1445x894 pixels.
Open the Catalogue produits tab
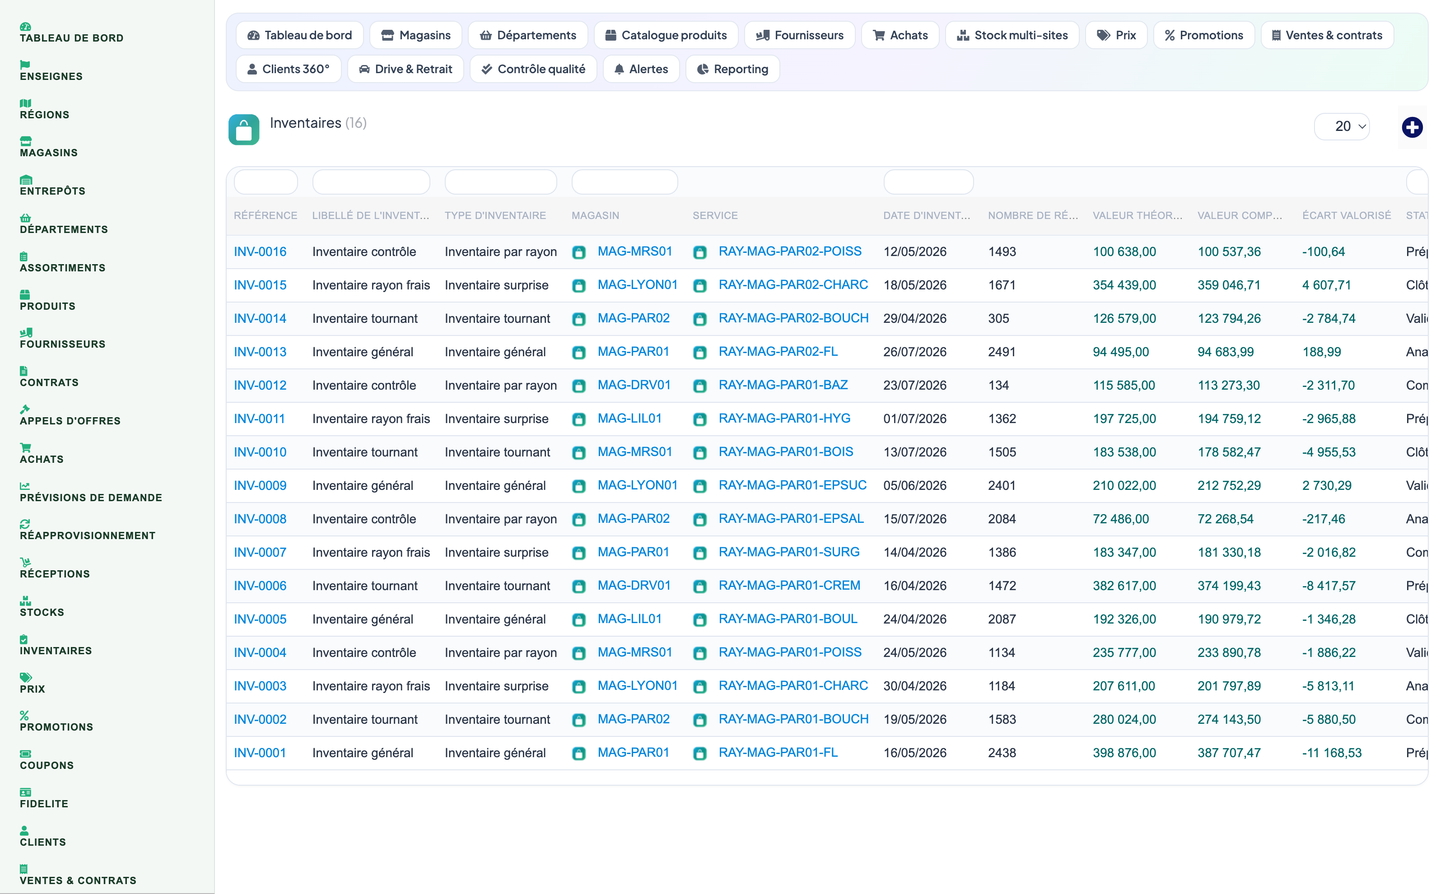[x=666, y=35]
